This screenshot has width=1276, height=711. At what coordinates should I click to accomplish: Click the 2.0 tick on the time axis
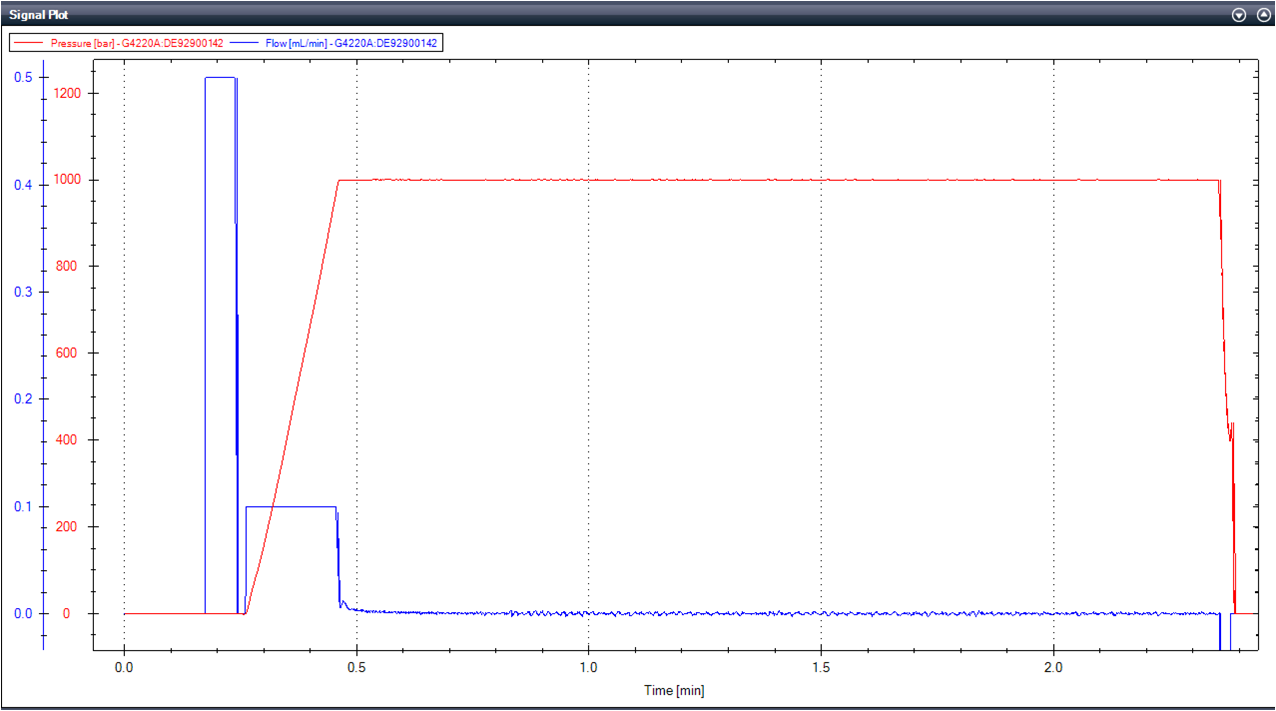pos(1053,666)
